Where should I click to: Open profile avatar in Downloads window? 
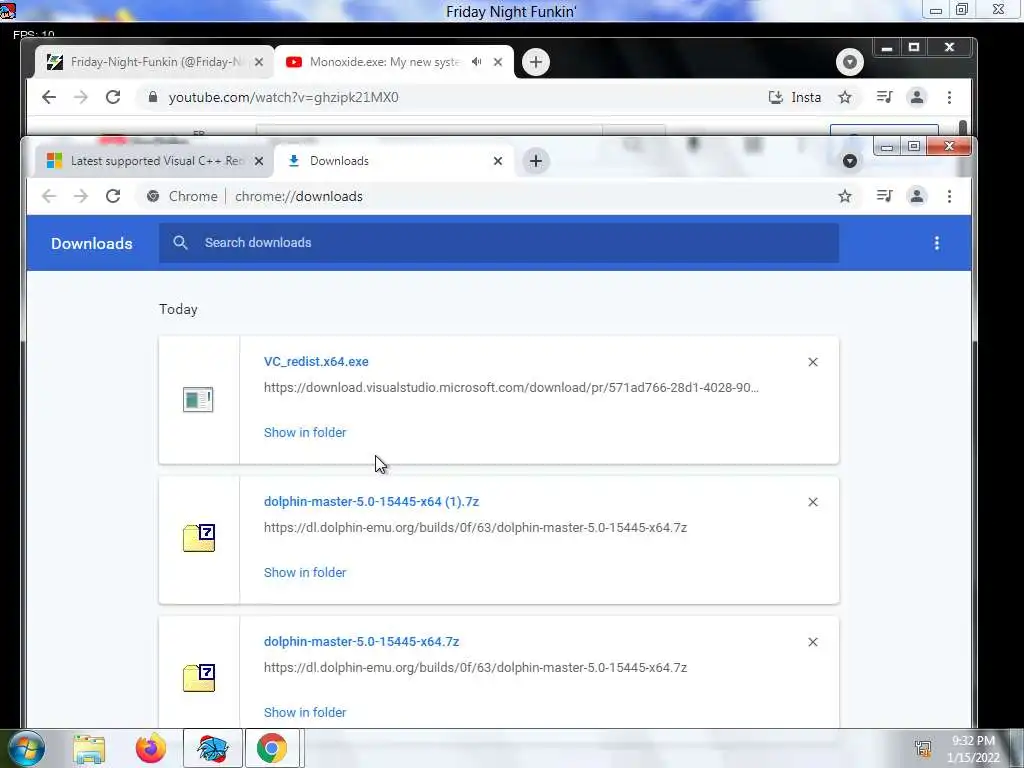pyautogui.click(x=917, y=196)
